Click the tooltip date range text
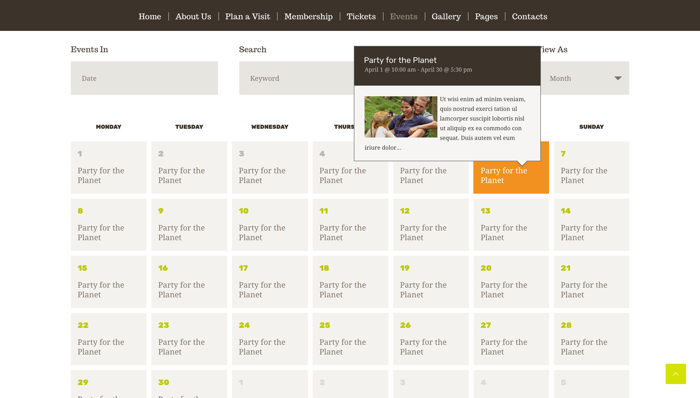 click(418, 70)
